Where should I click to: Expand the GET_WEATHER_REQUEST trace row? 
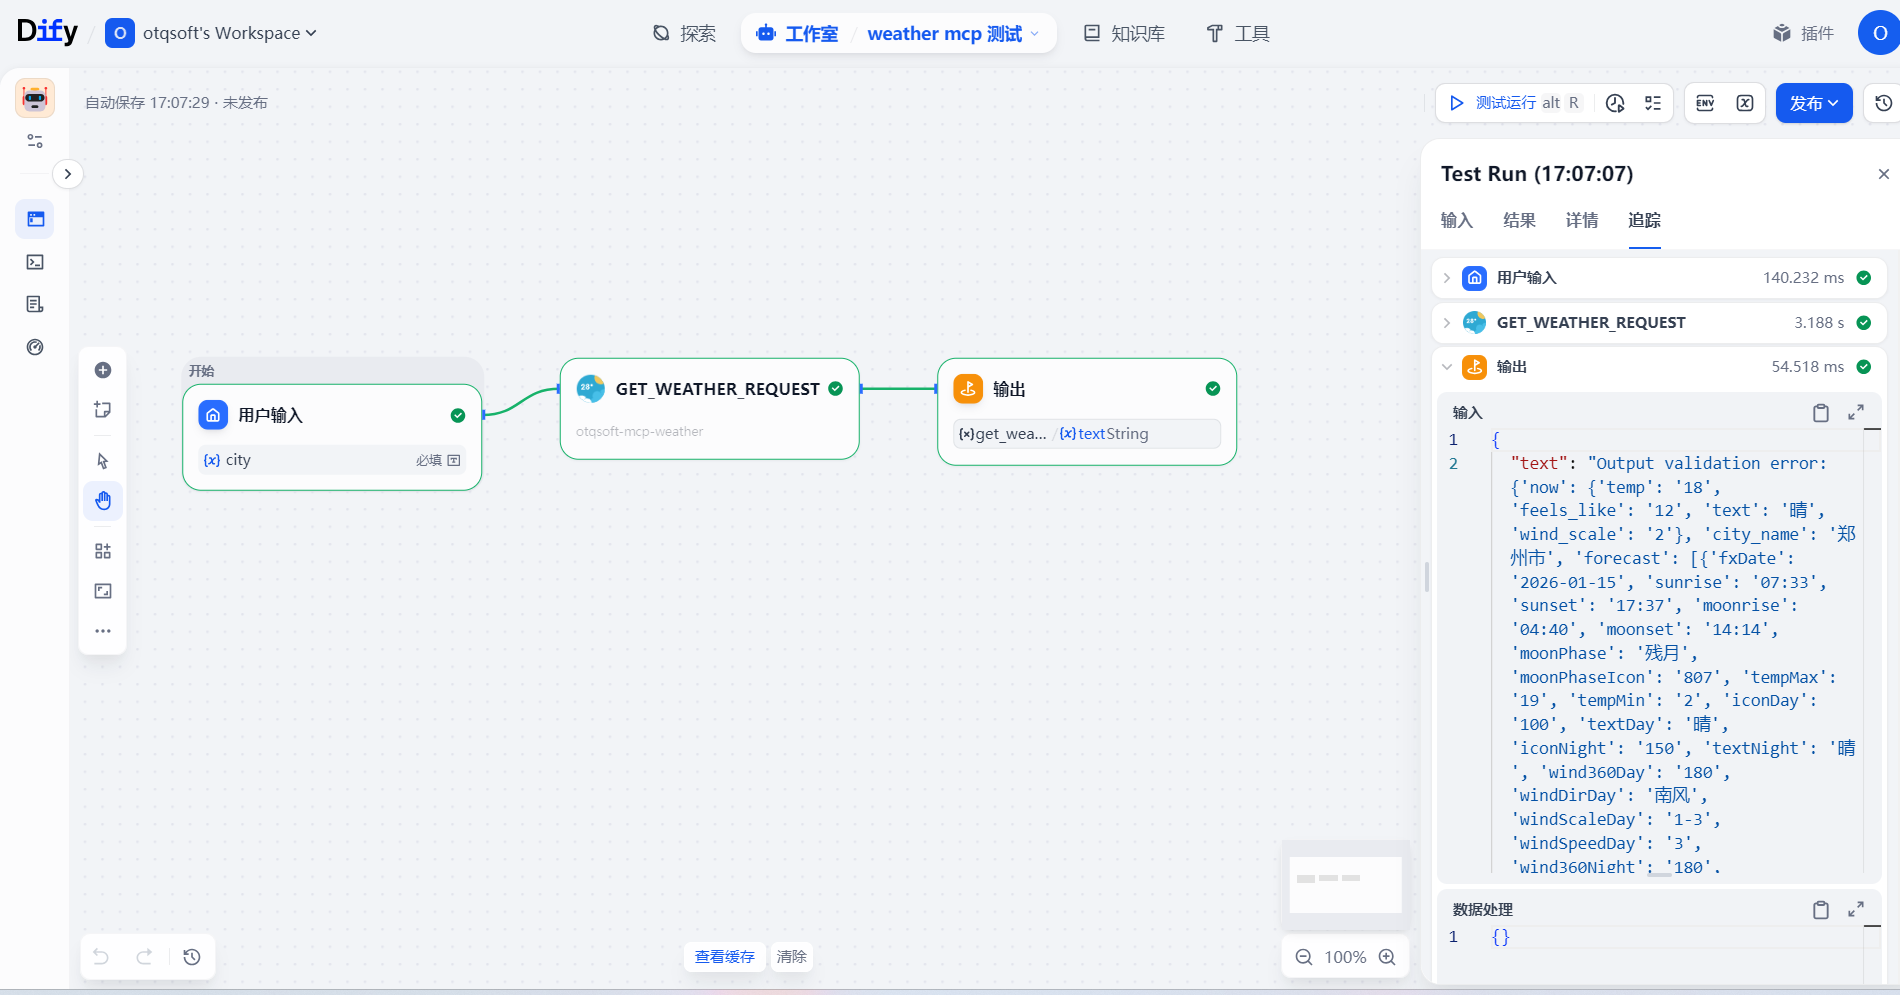1659,323
